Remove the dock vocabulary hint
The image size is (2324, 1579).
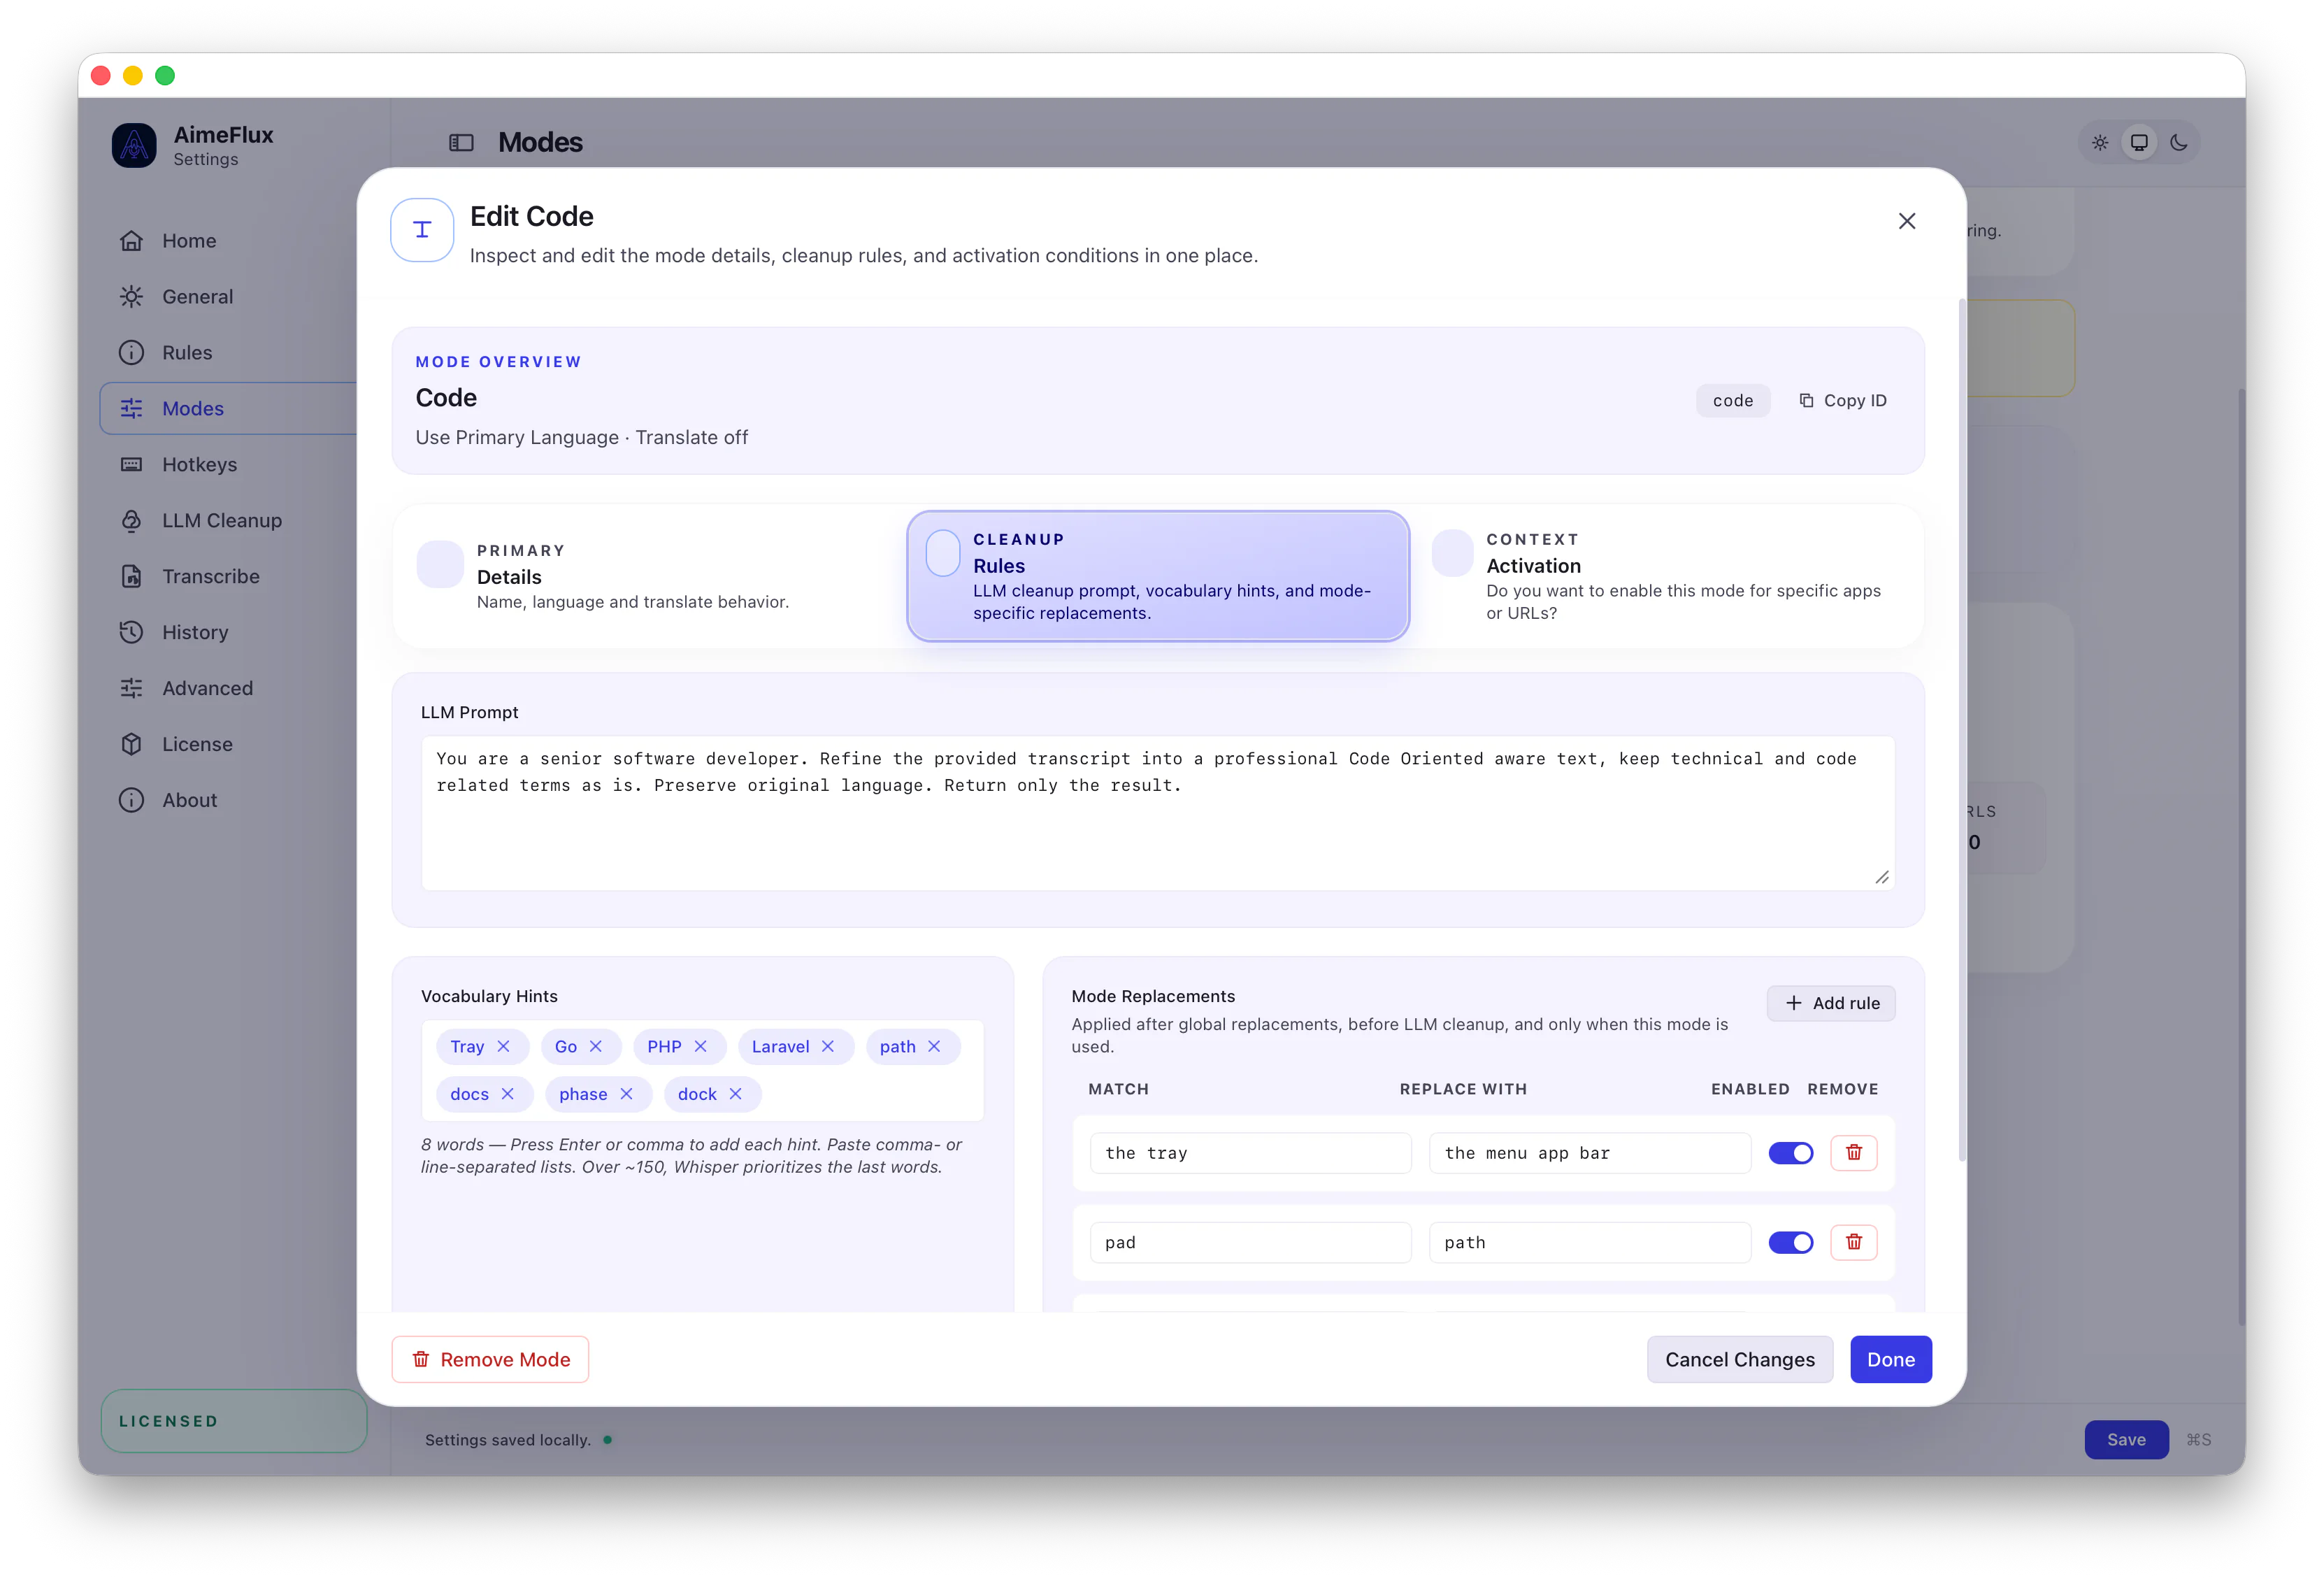tap(736, 1094)
